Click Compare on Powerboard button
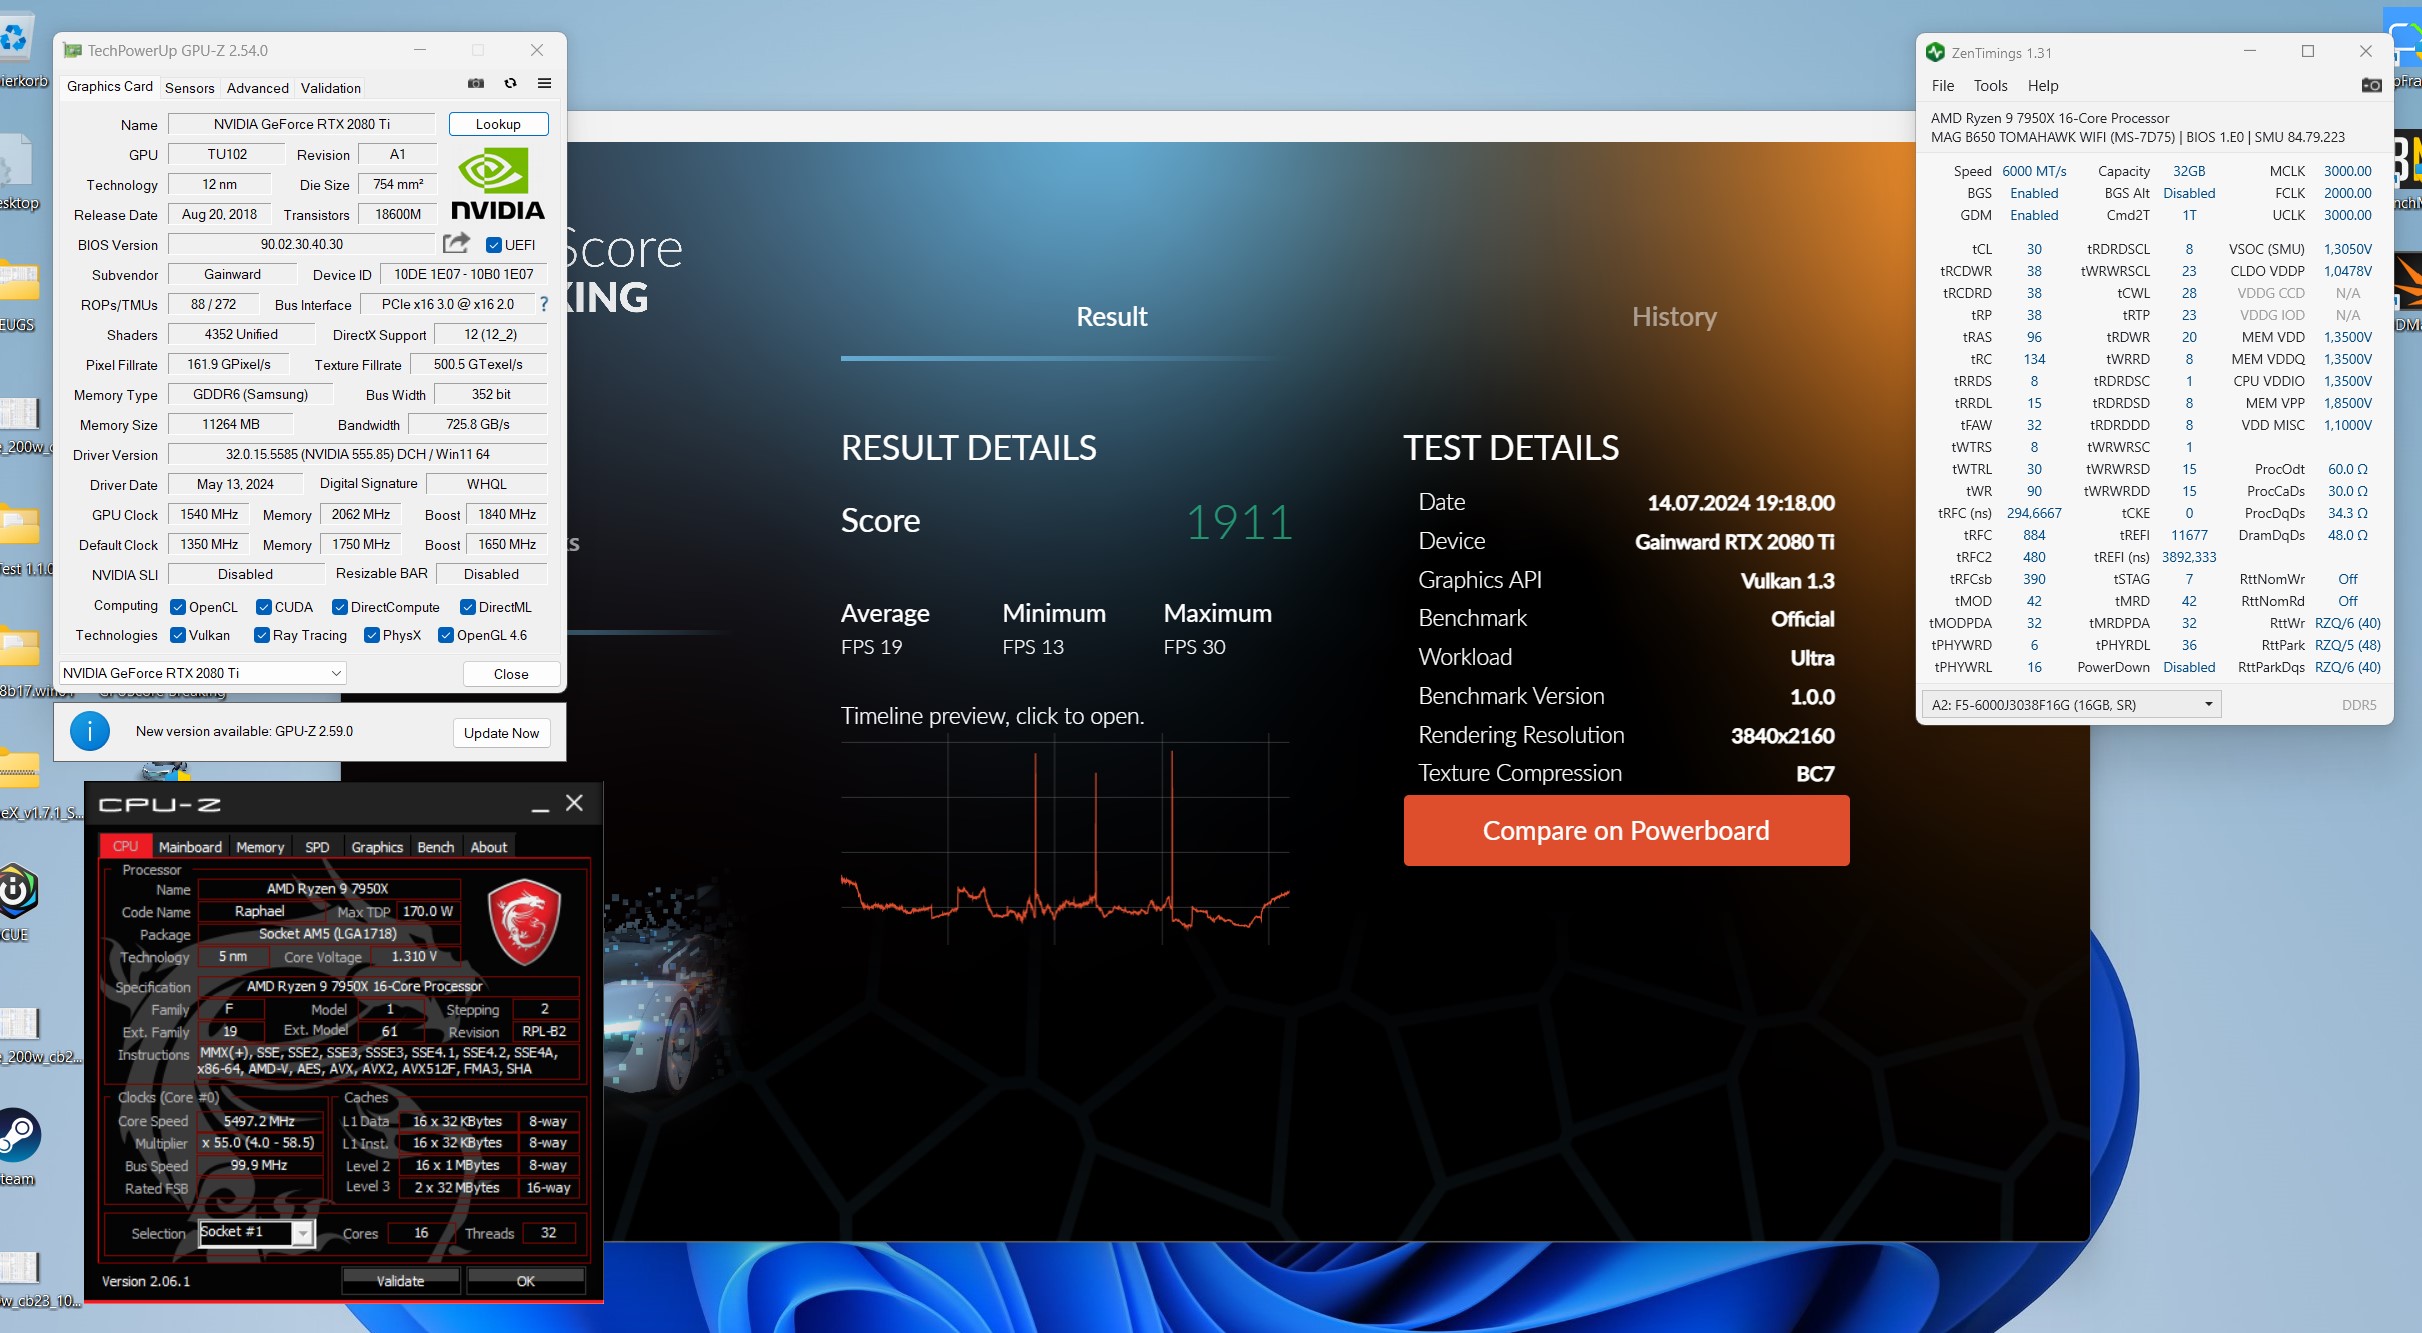This screenshot has height=1333, width=2422. [x=1626, y=831]
